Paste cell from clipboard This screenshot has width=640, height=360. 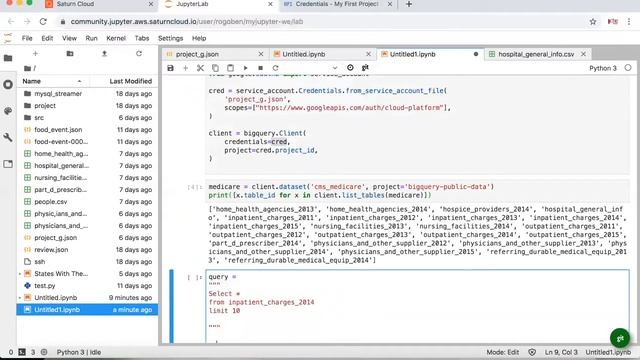230,68
